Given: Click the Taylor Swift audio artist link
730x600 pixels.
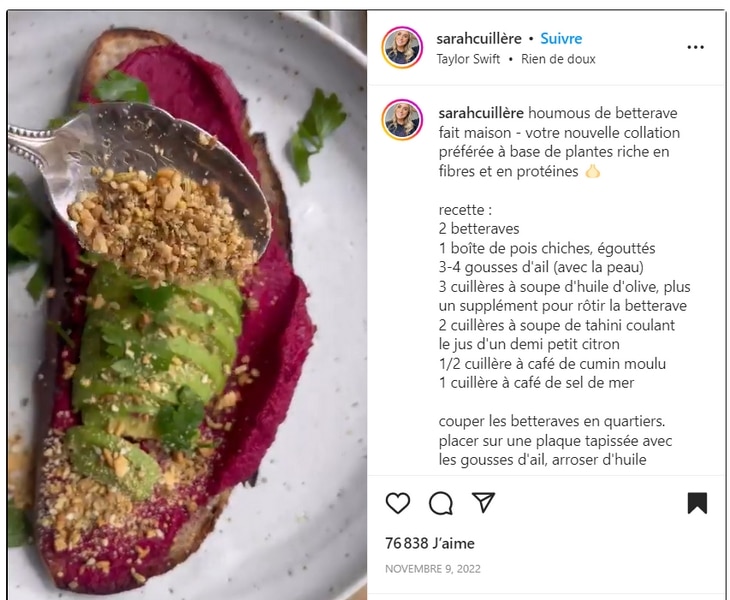Looking at the screenshot, I should 468,59.
